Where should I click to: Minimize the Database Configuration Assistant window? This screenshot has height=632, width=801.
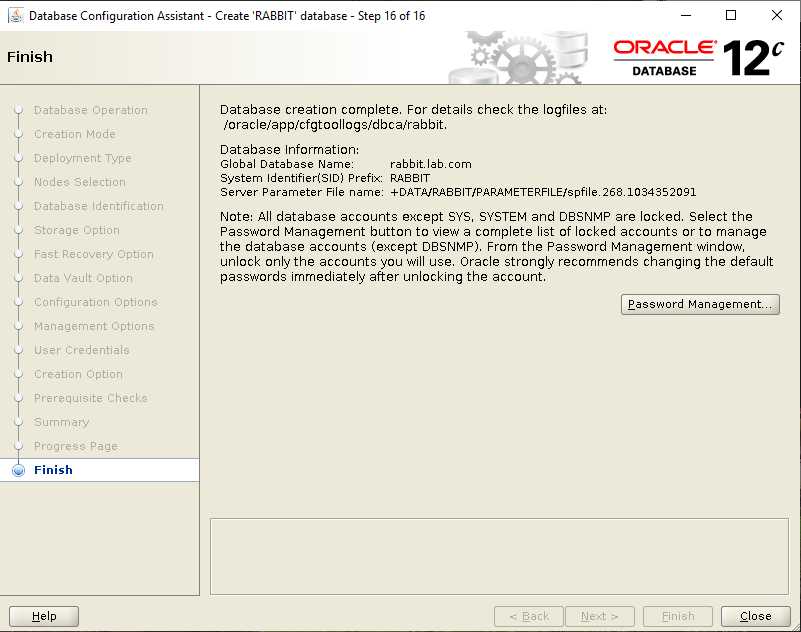pyautogui.click(x=686, y=15)
